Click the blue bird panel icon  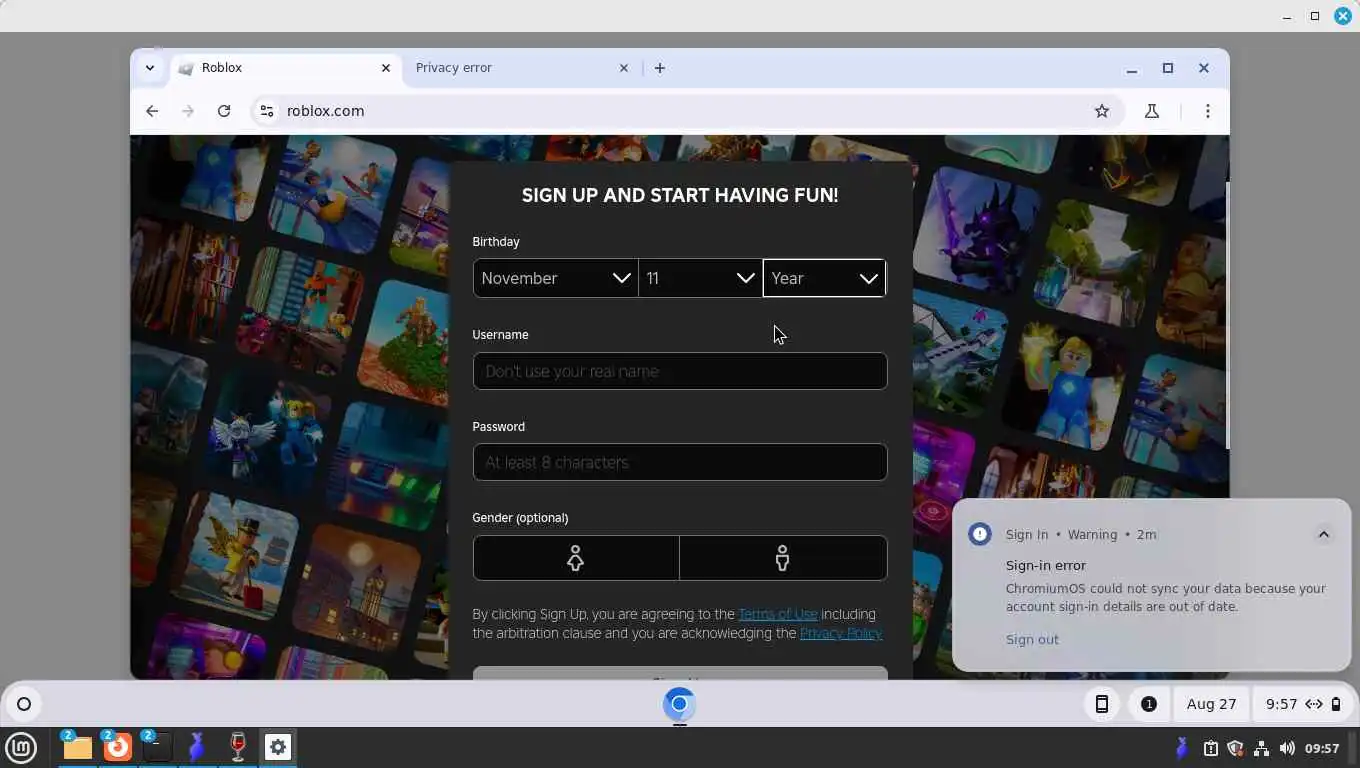[197, 747]
